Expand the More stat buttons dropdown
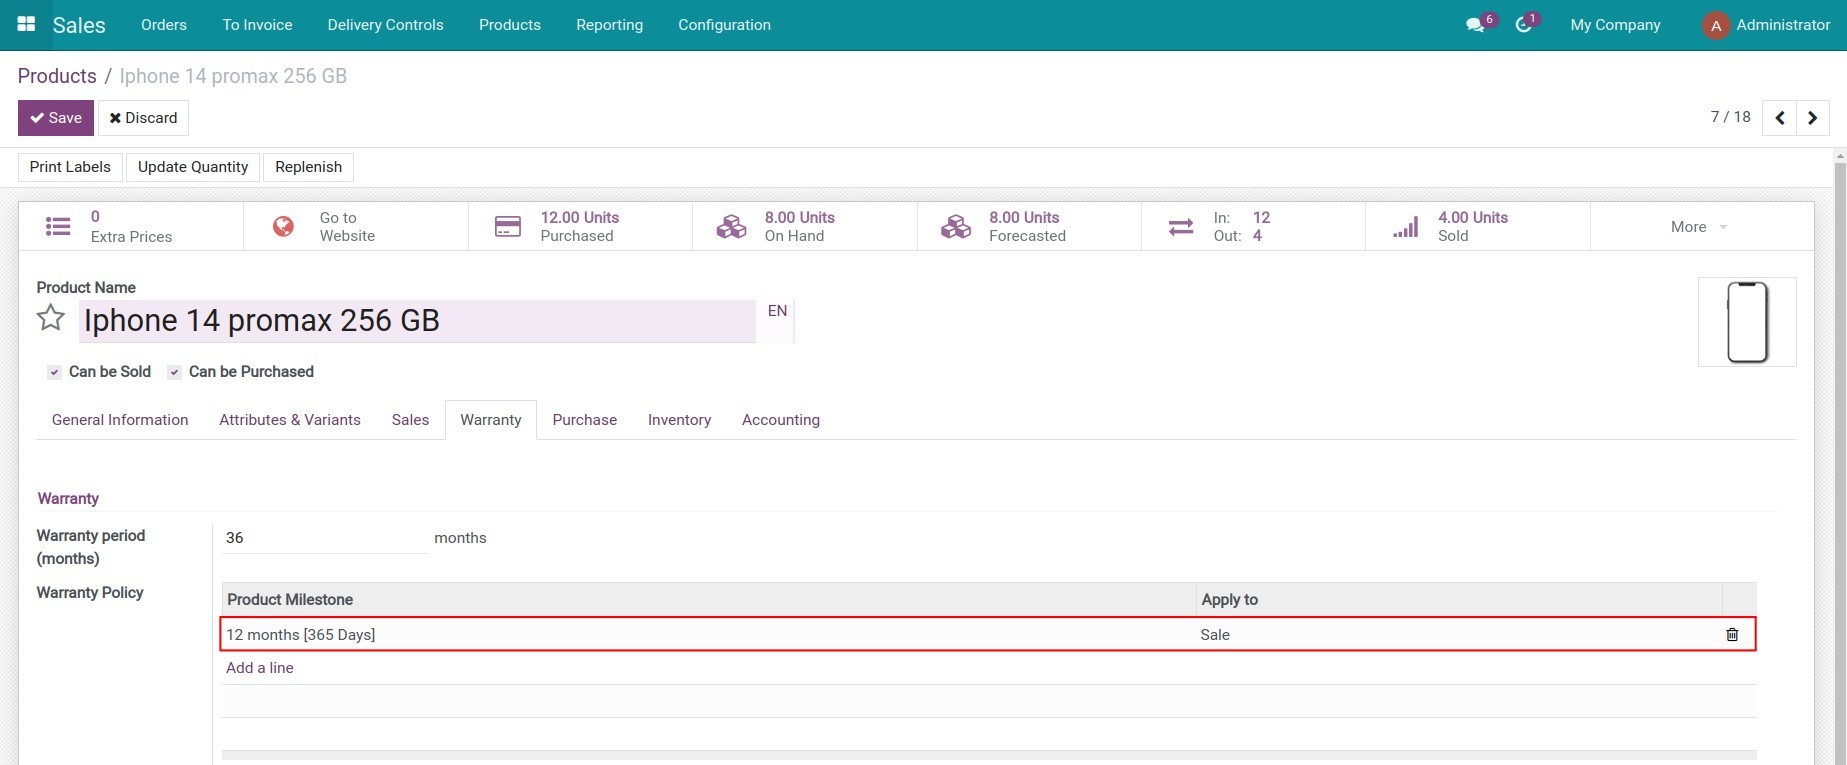The width and height of the screenshot is (1847, 765). coord(1698,227)
